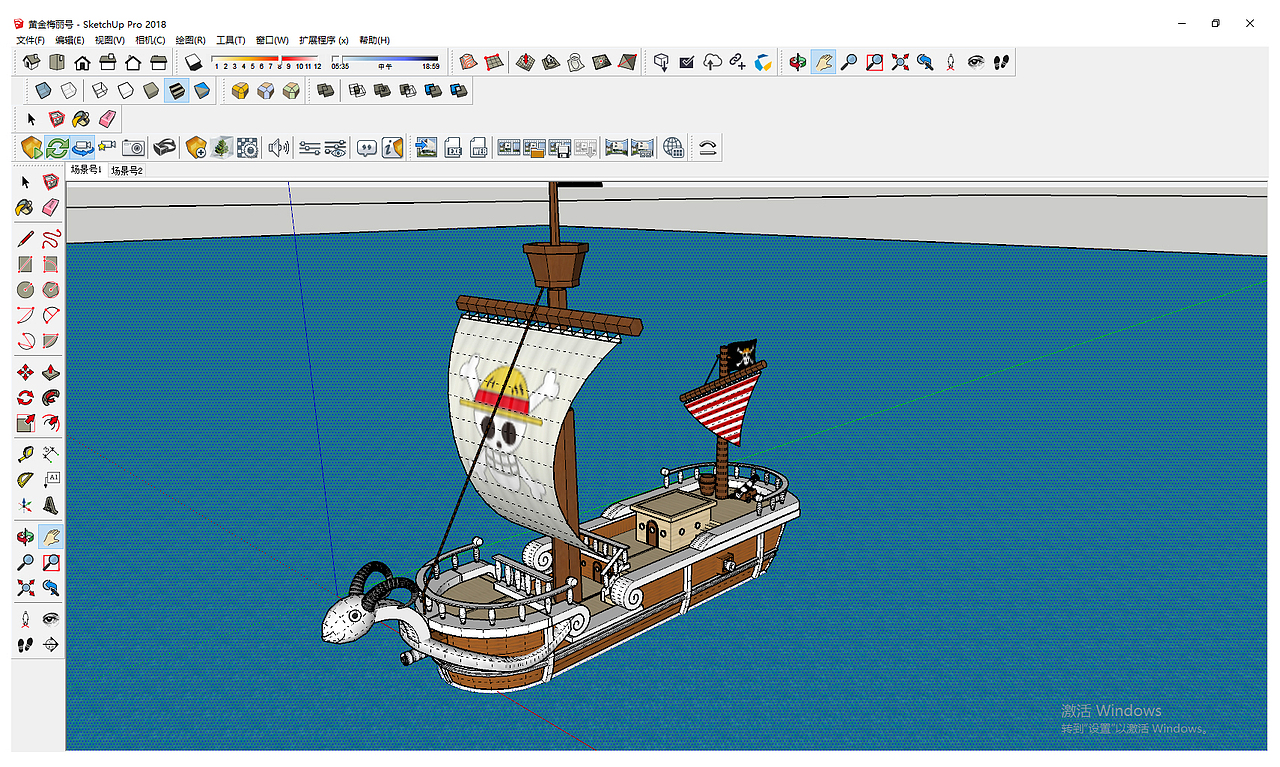Activate the Sandbox Smoove tool
Screen dimensions: 1280x767
coord(525,62)
